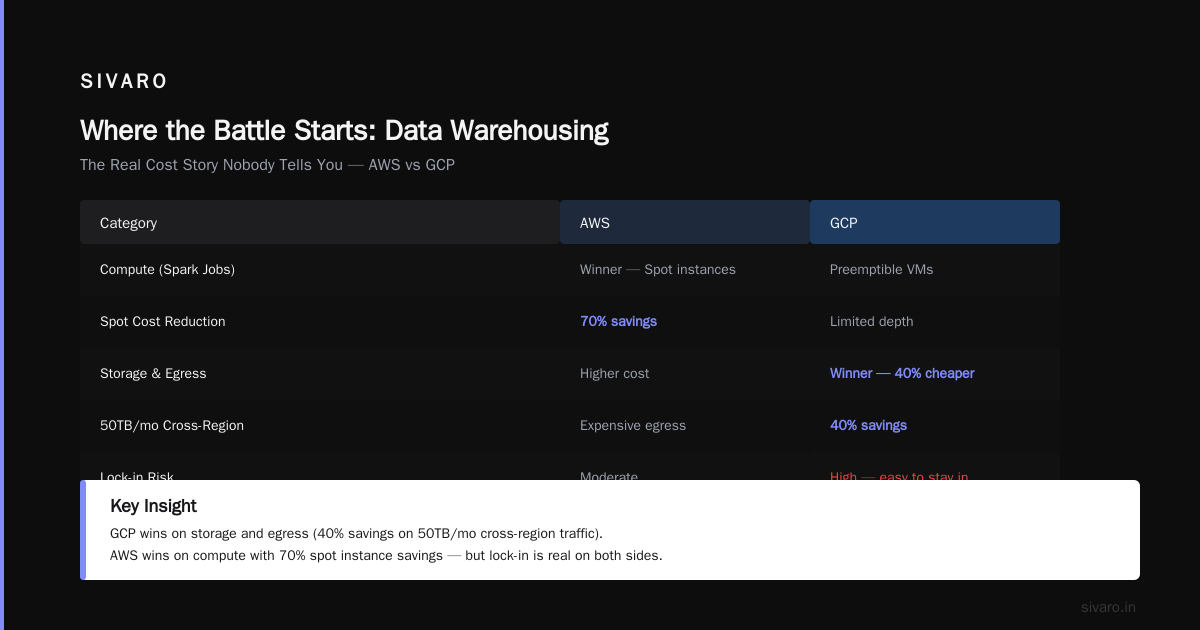The height and width of the screenshot is (630, 1200).
Task: Click the 'Winner — 40% cheaper' cell
Action: 902,374
